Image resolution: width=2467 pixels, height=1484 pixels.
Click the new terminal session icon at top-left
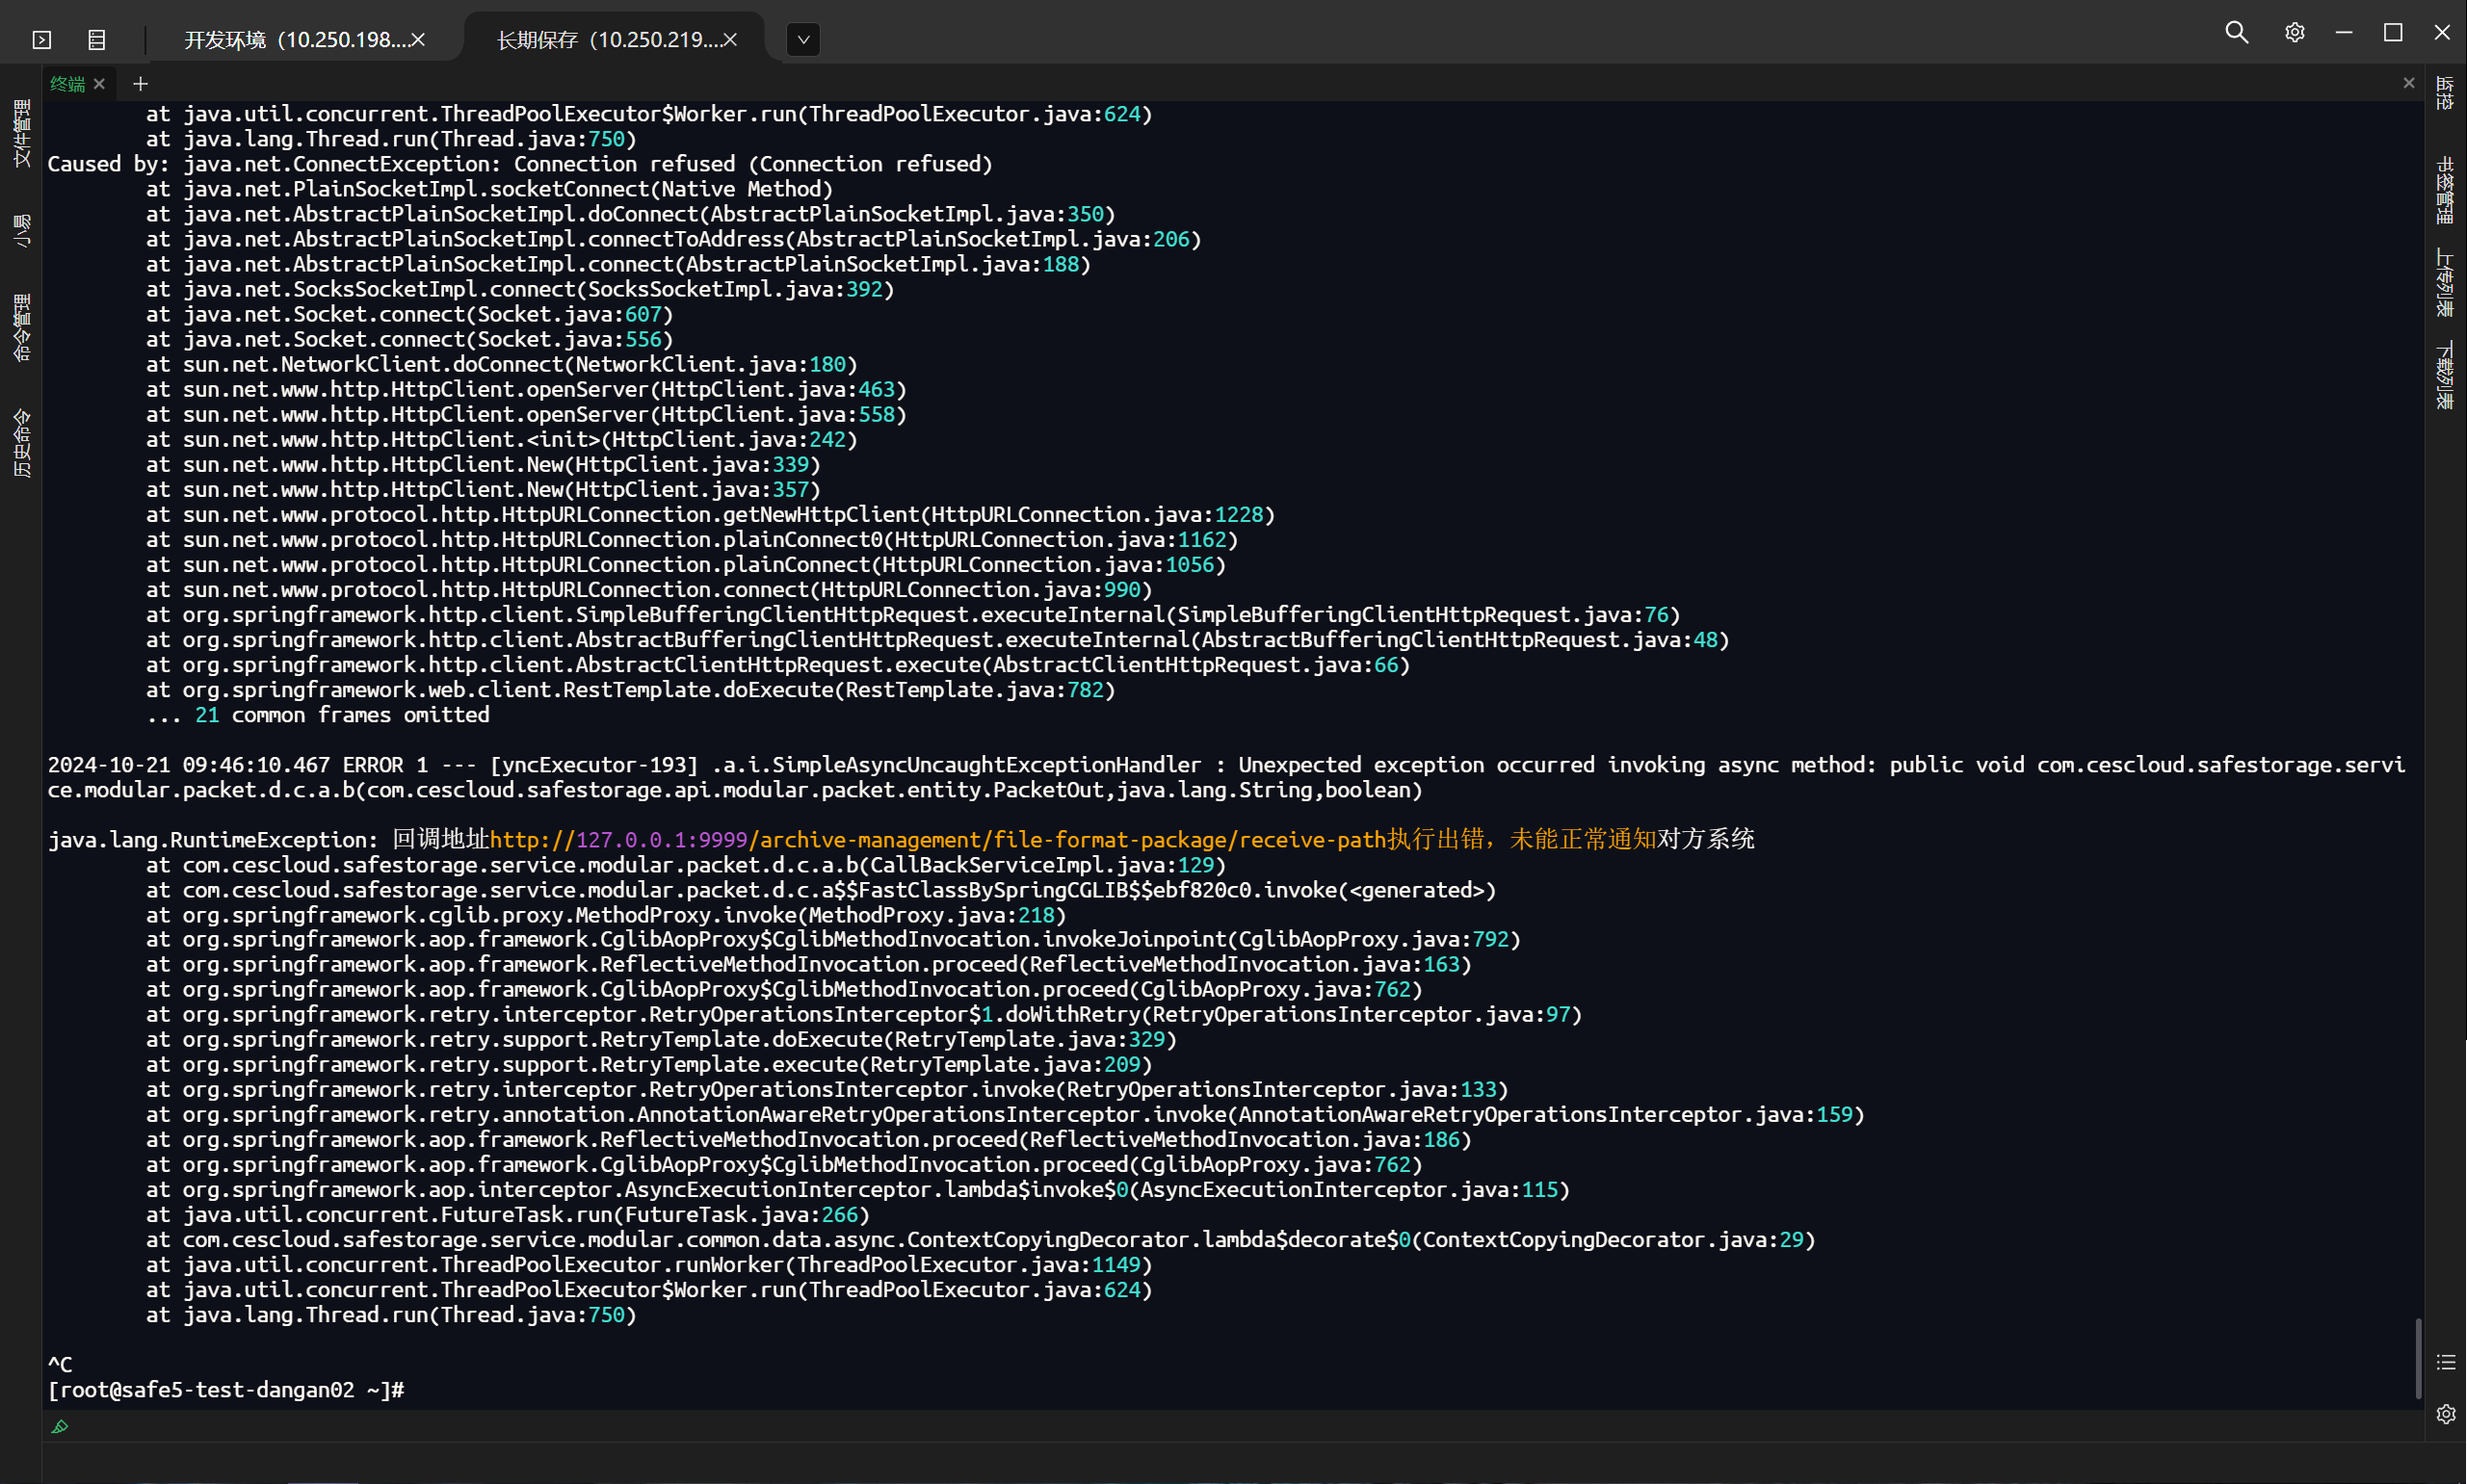pyautogui.click(x=41, y=40)
